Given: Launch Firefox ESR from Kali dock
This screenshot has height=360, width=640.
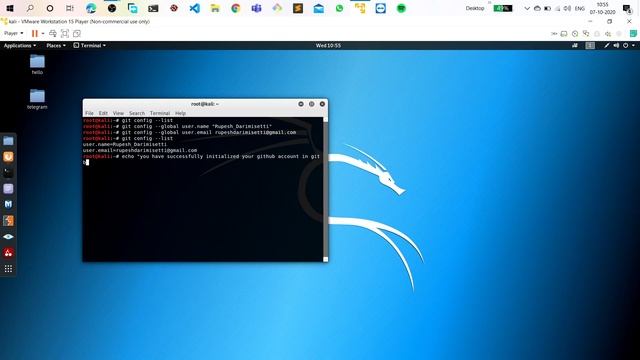Looking at the screenshot, I should point(8,157).
